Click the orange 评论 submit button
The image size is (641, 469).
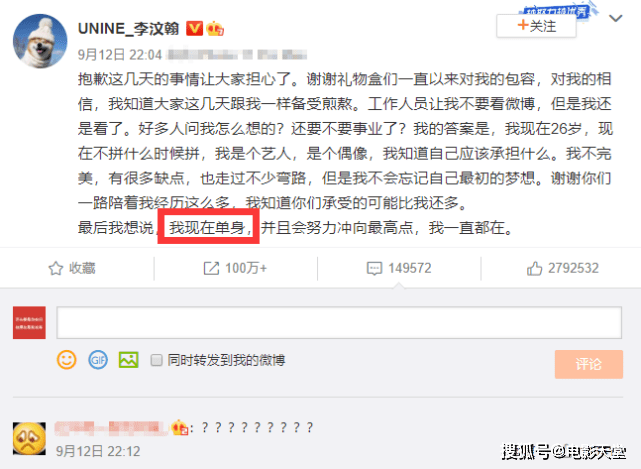[589, 364]
